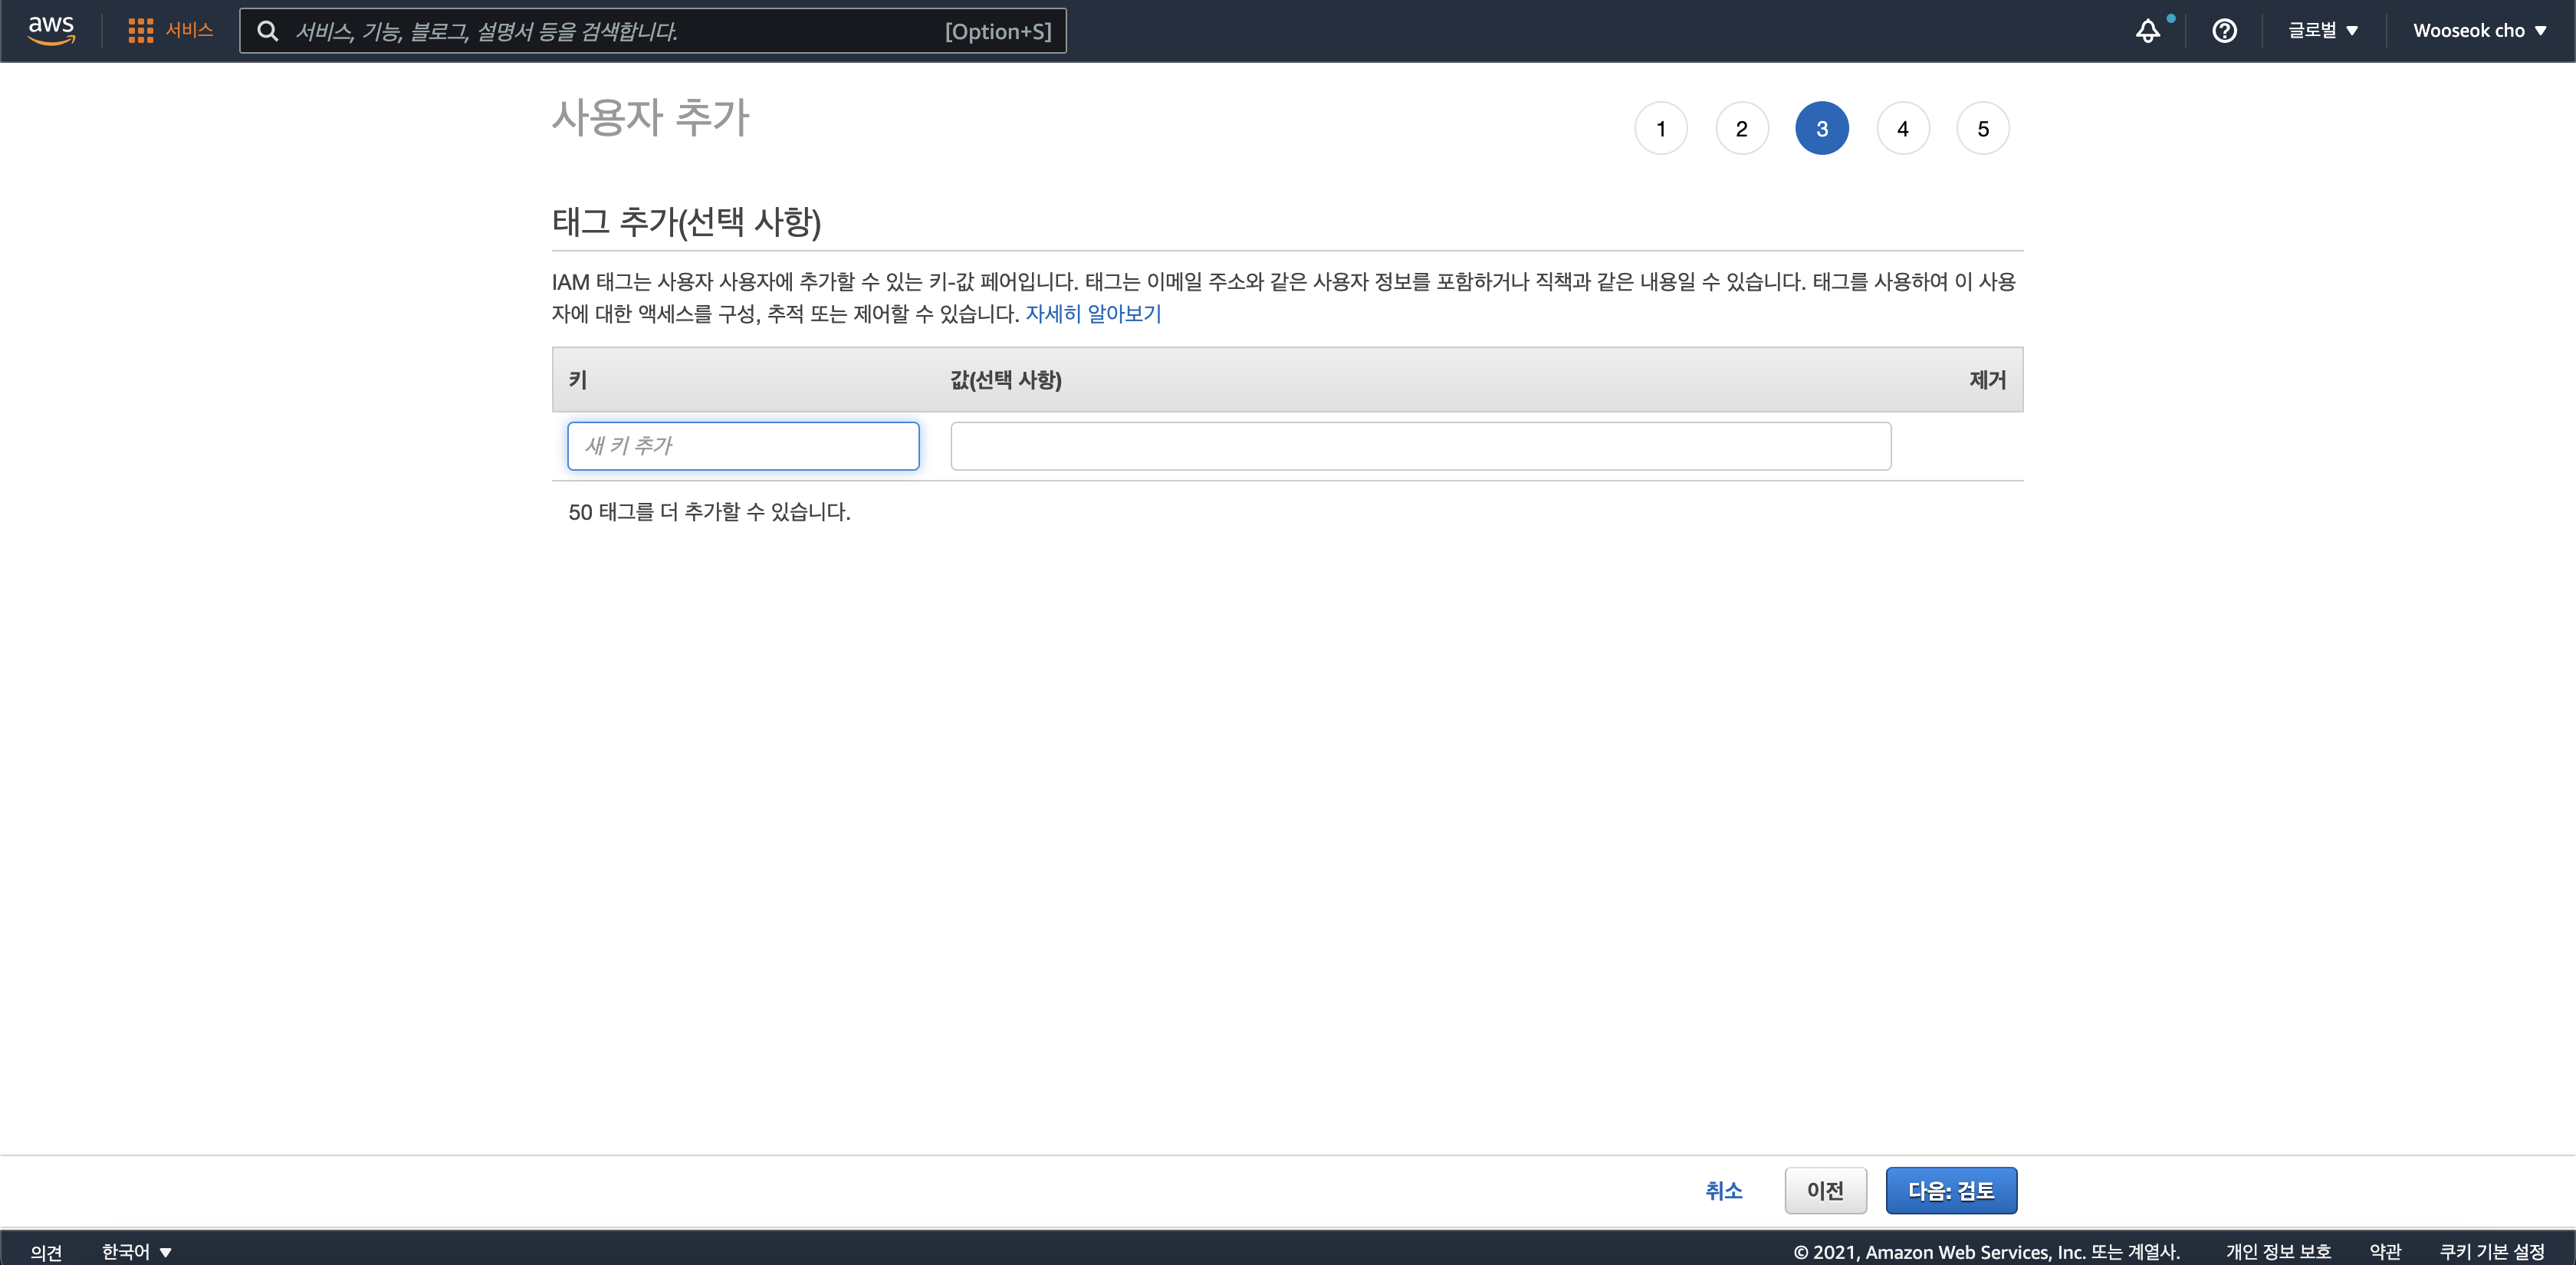Jump to wizard step 4
Image resolution: width=2576 pixels, height=1265 pixels.
(1903, 129)
